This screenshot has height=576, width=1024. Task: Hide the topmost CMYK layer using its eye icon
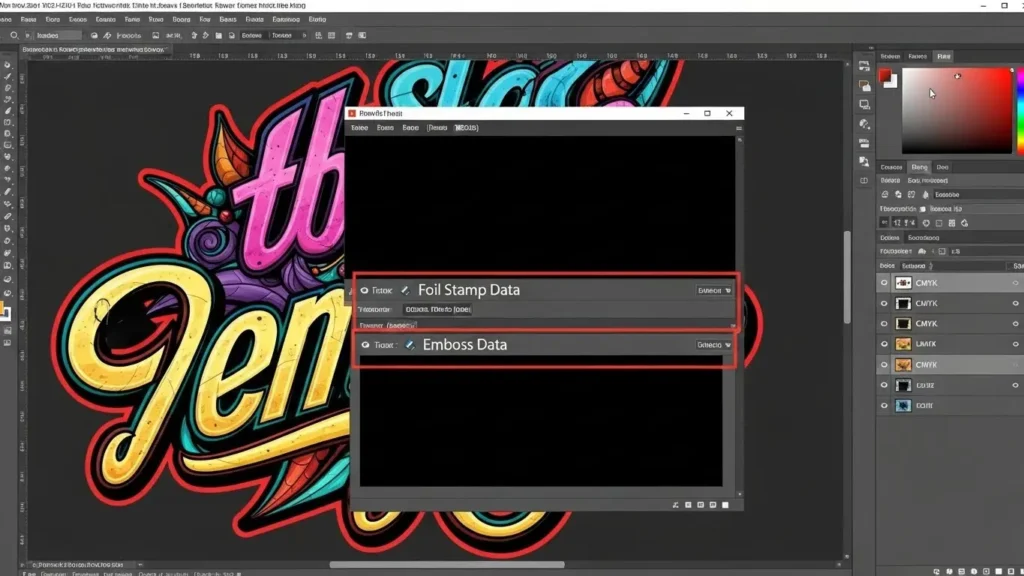click(x=884, y=284)
